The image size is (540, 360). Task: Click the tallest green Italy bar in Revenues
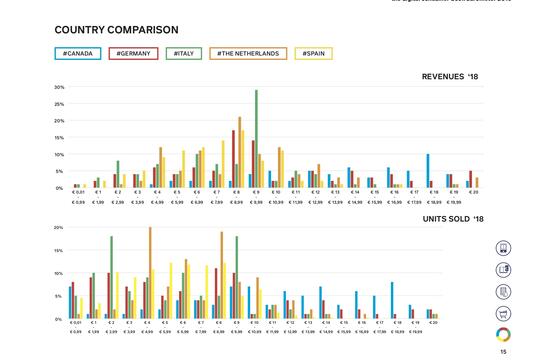click(x=256, y=139)
